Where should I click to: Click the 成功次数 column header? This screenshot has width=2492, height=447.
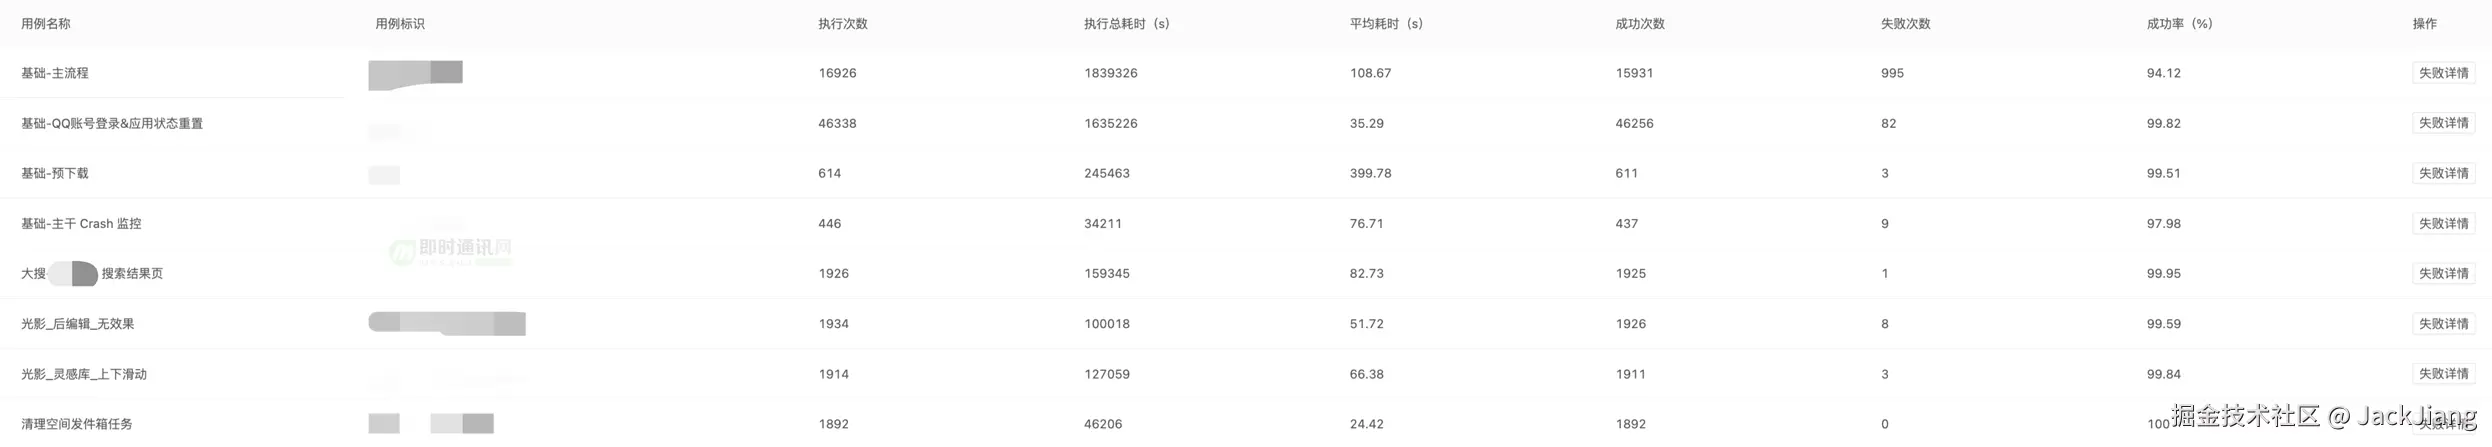[x=1640, y=23]
